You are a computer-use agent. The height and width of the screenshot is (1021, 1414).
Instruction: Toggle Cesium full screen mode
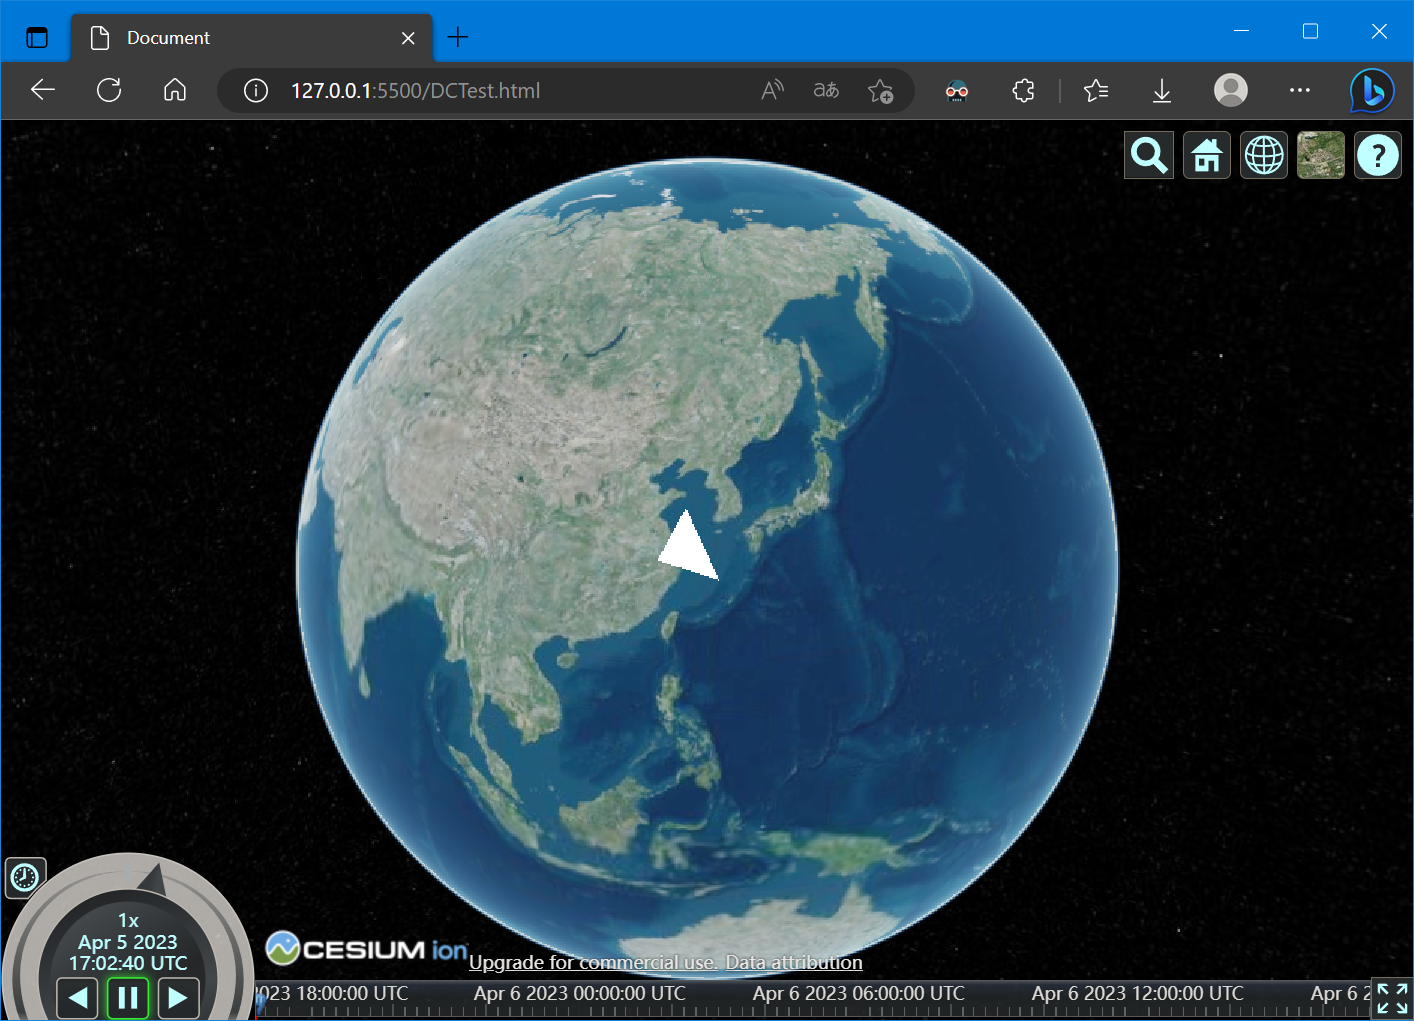[x=1392, y=998]
